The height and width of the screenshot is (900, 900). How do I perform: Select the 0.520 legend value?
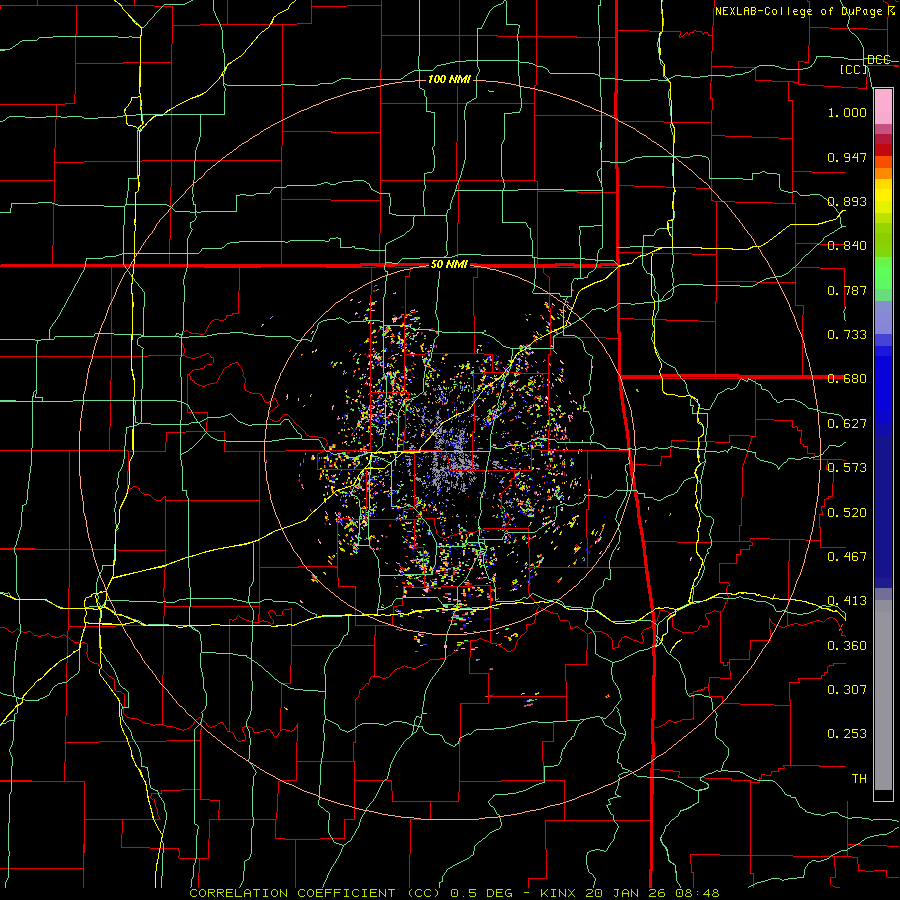point(847,513)
